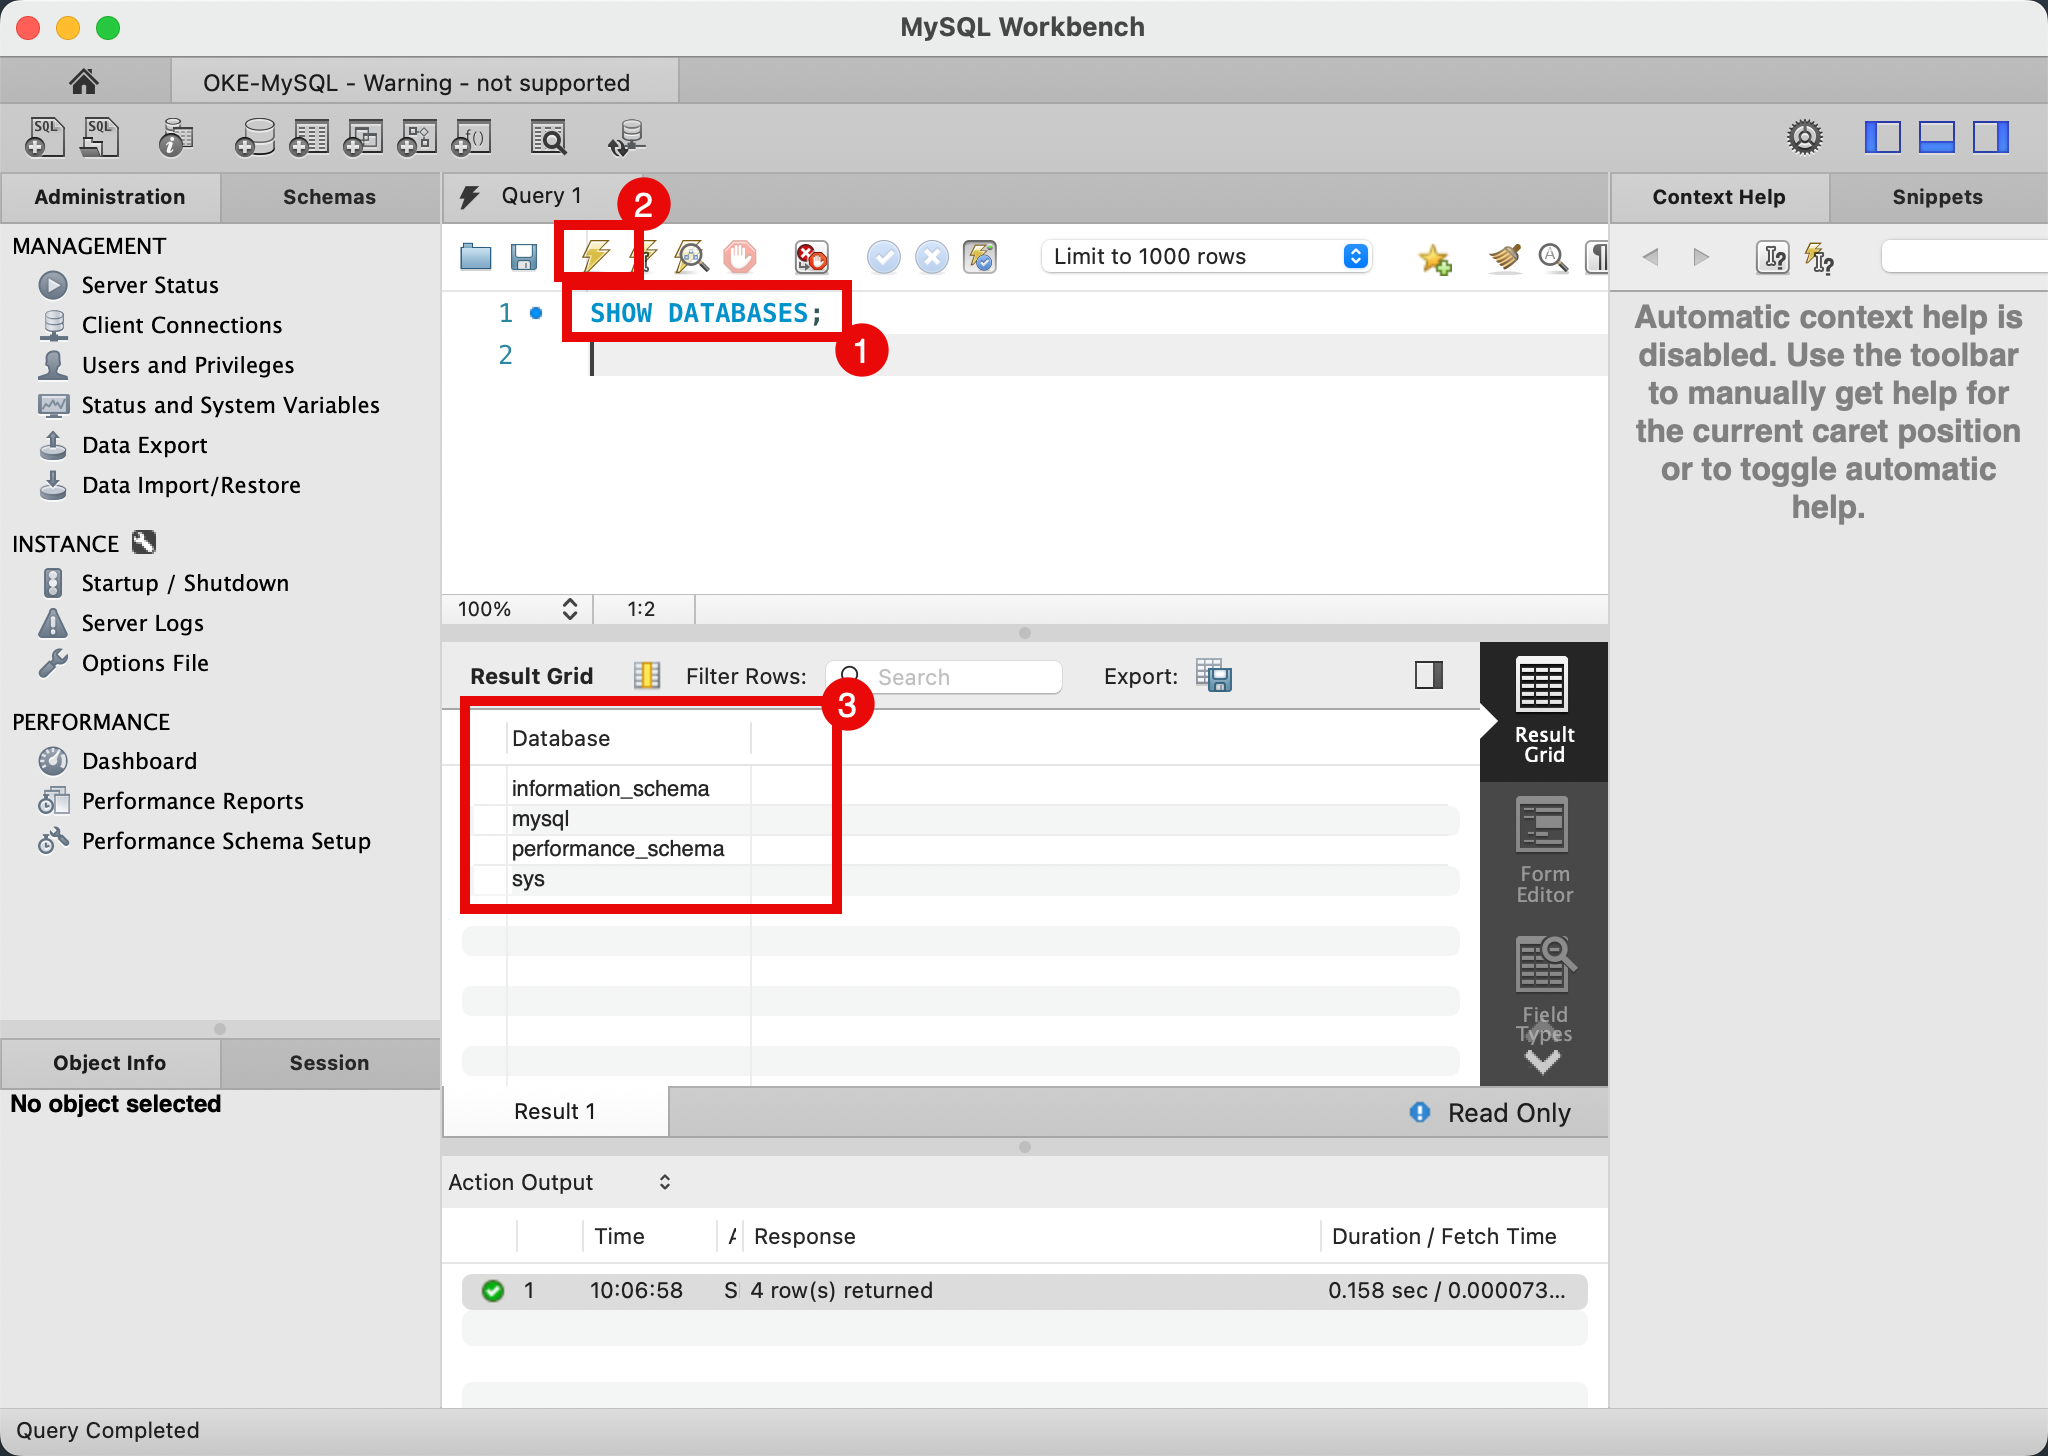The width and height of the screenshot is (2048, 1456).
Task: Toggle the right secondary sidebar visibility
Action: (x=1990, y=137)
